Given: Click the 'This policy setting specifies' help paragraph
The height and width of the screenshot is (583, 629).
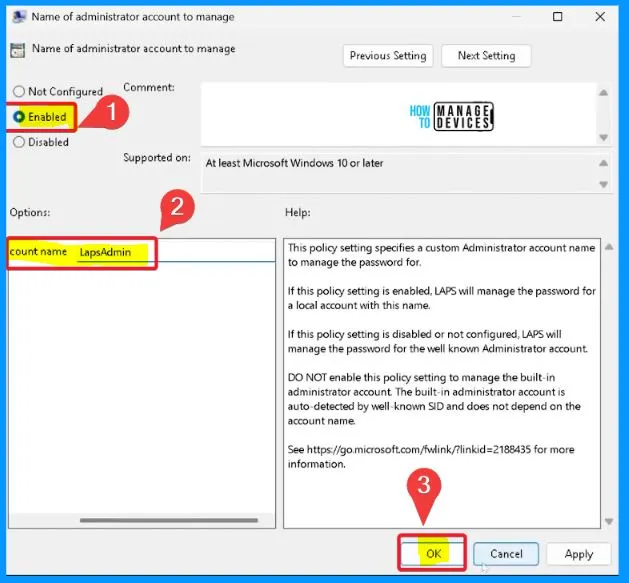Looking at the screenshot, I should [441, 255].
